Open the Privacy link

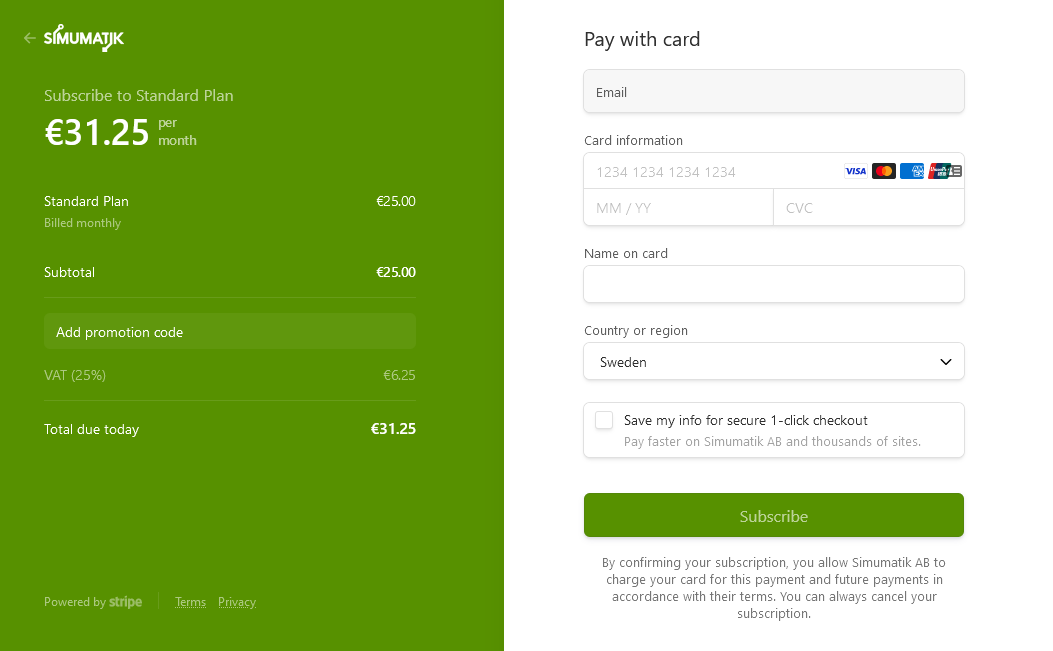tap(237, 602)
